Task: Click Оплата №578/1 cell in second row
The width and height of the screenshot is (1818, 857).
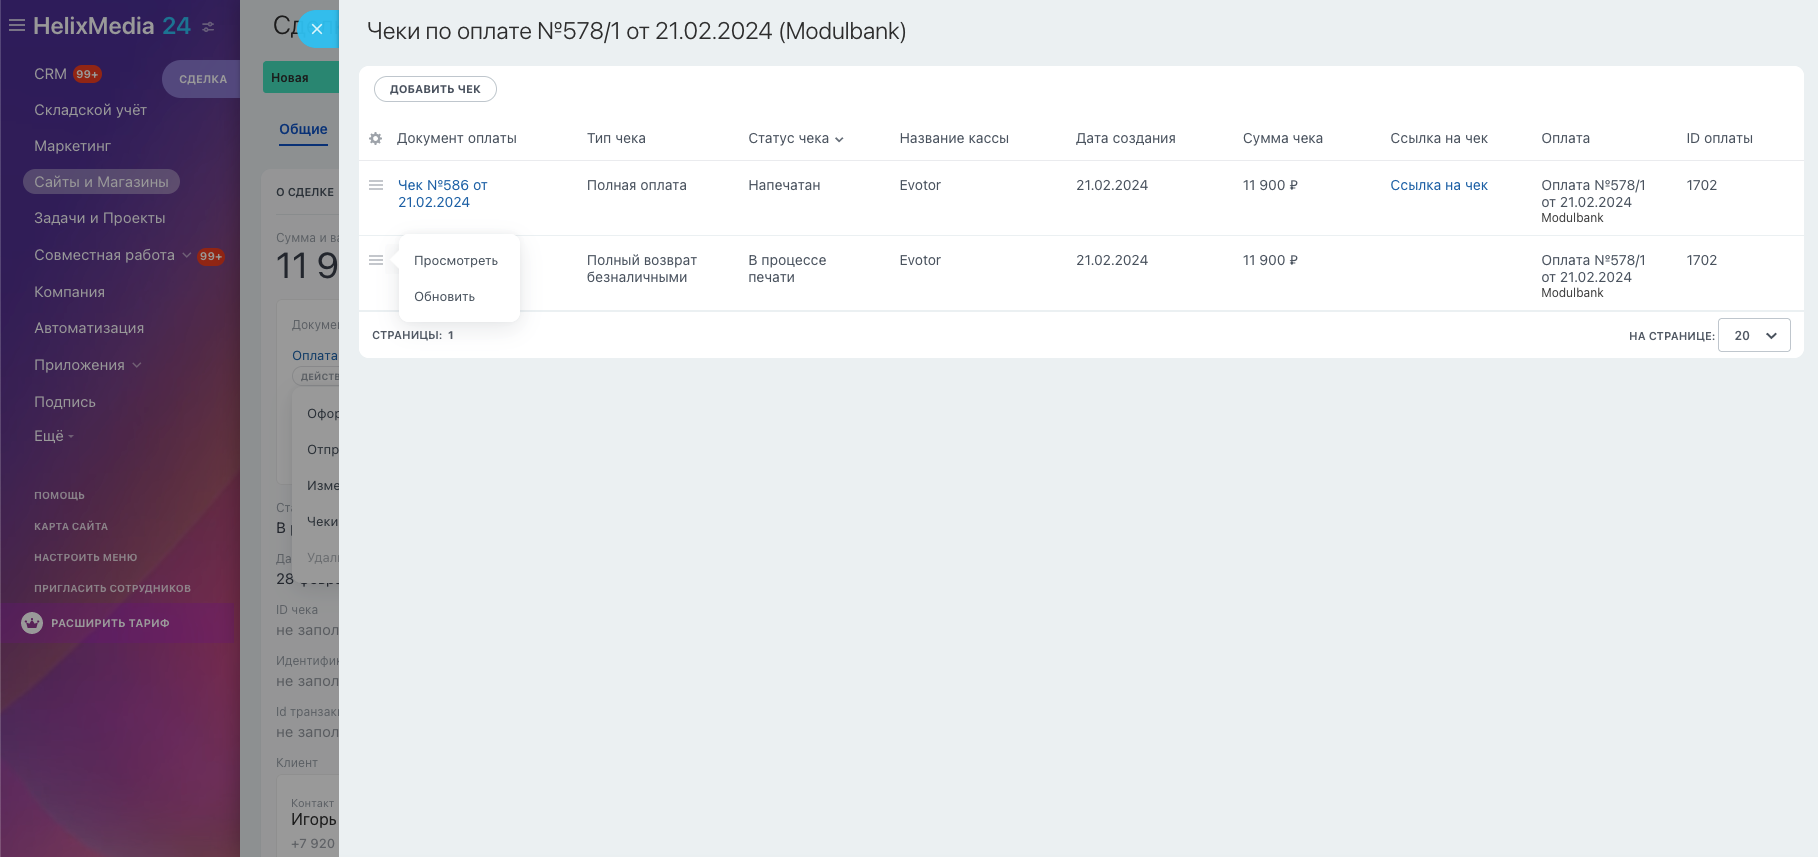Action: pos(1593,276)
